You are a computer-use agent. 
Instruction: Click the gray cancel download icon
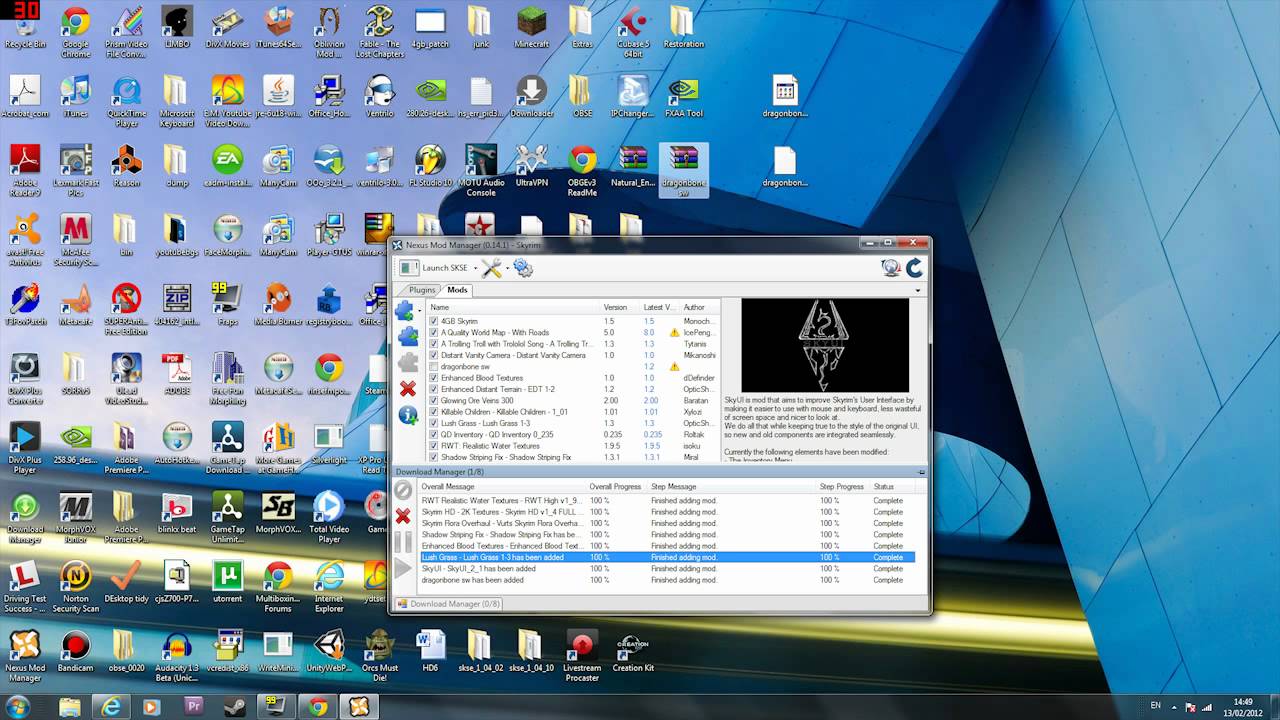[403, 490]
